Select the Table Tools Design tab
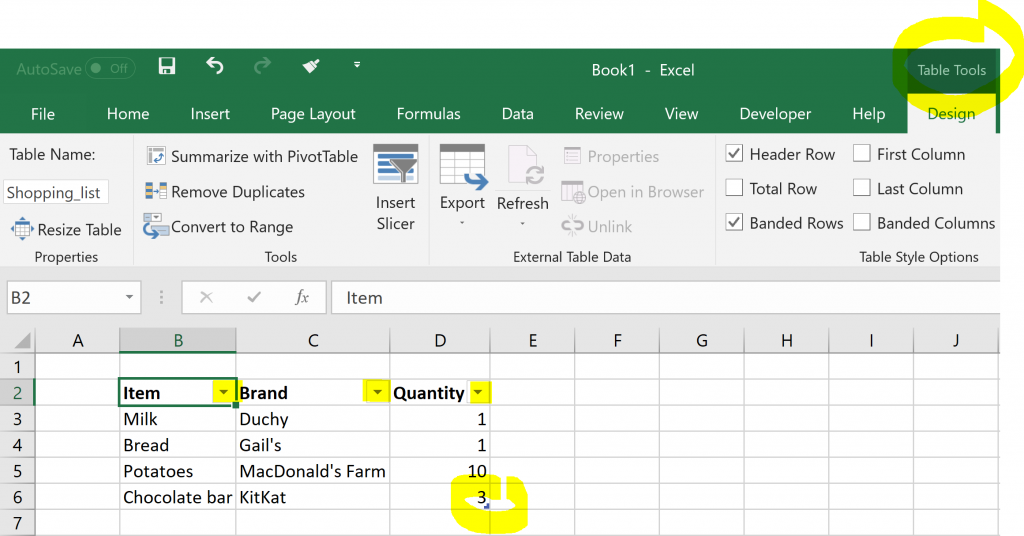Screen dimensions: 1024x536 951,114
